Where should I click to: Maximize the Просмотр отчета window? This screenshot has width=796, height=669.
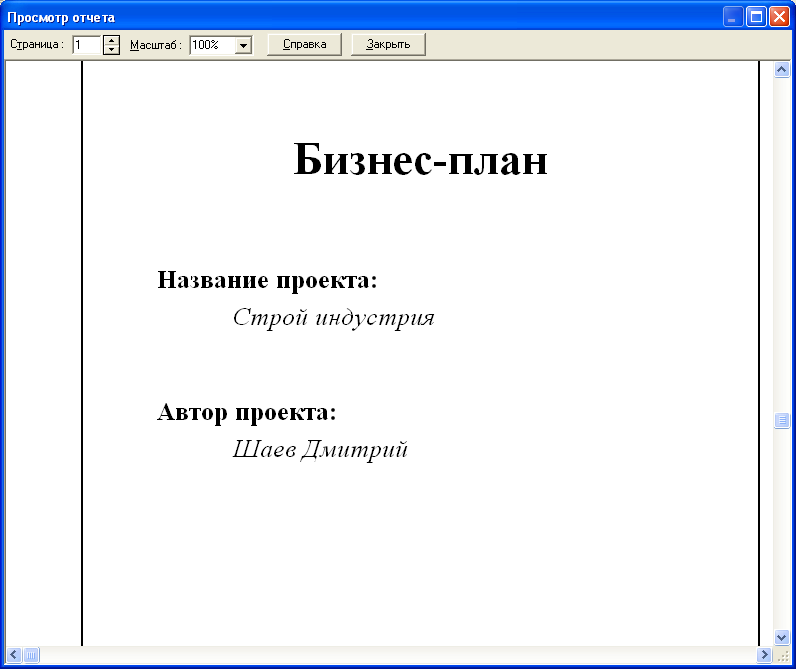click(x=756, y=17)
